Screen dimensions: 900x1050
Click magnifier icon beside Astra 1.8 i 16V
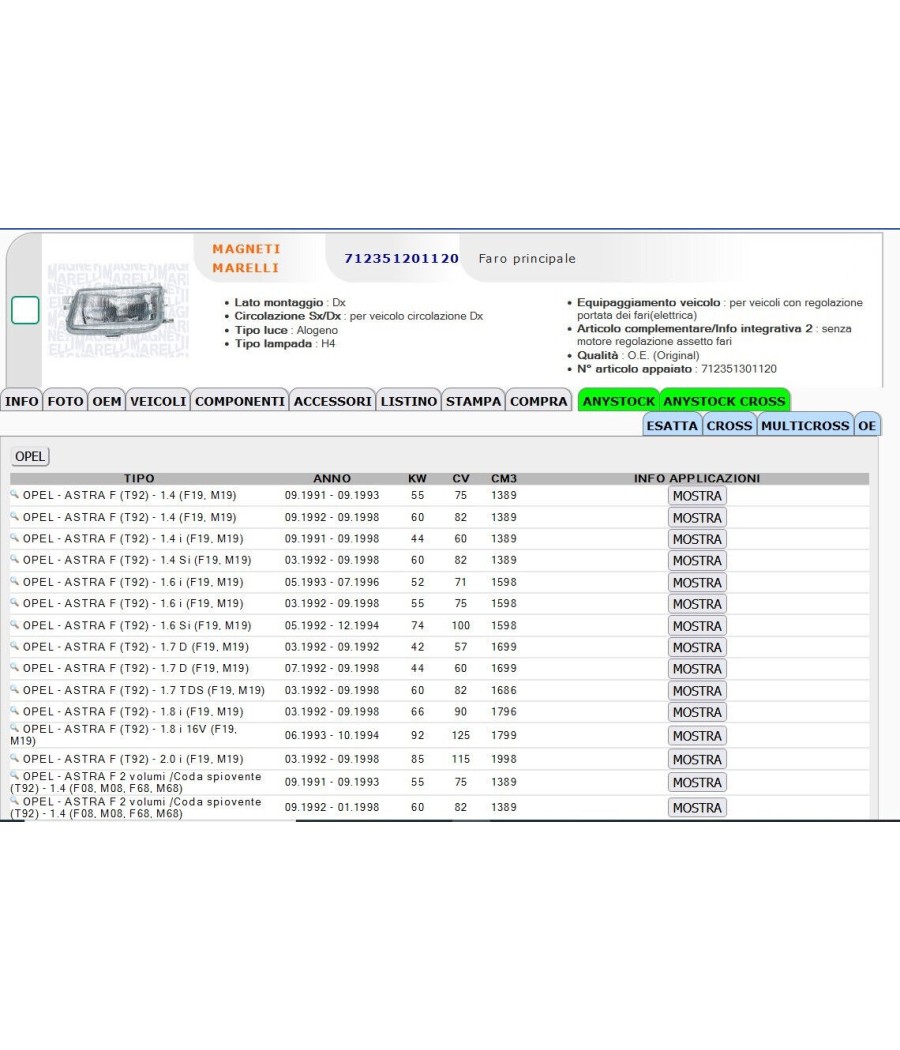15,728
